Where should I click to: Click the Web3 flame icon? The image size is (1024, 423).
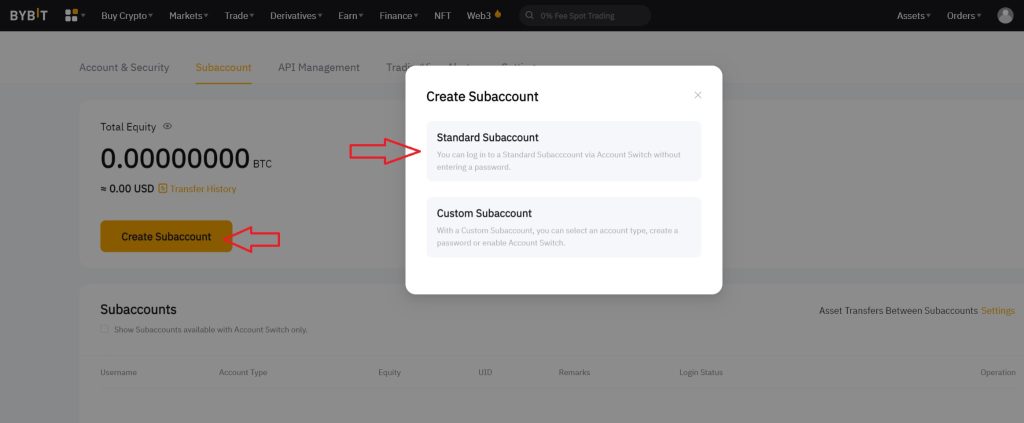(498, 15)
